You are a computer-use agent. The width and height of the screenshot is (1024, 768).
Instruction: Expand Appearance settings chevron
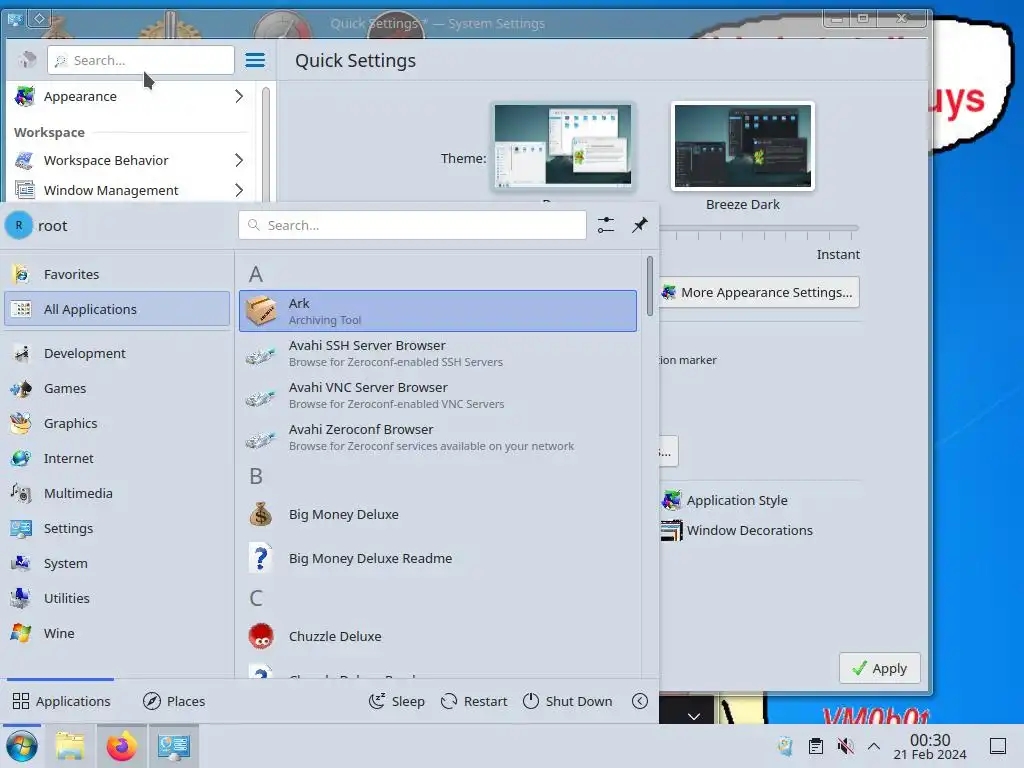tap(239, 97)
